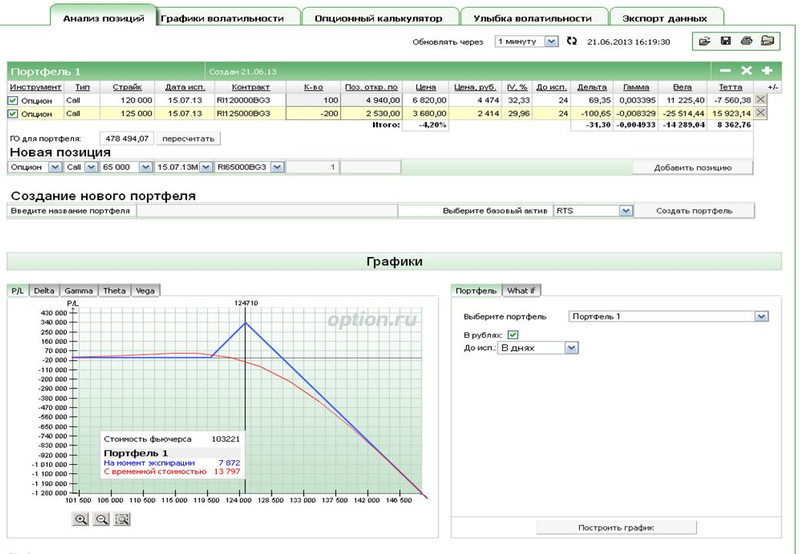The image size is (800, 554).
Task: Select the Gamma chart tab
Action: point(78,290)
